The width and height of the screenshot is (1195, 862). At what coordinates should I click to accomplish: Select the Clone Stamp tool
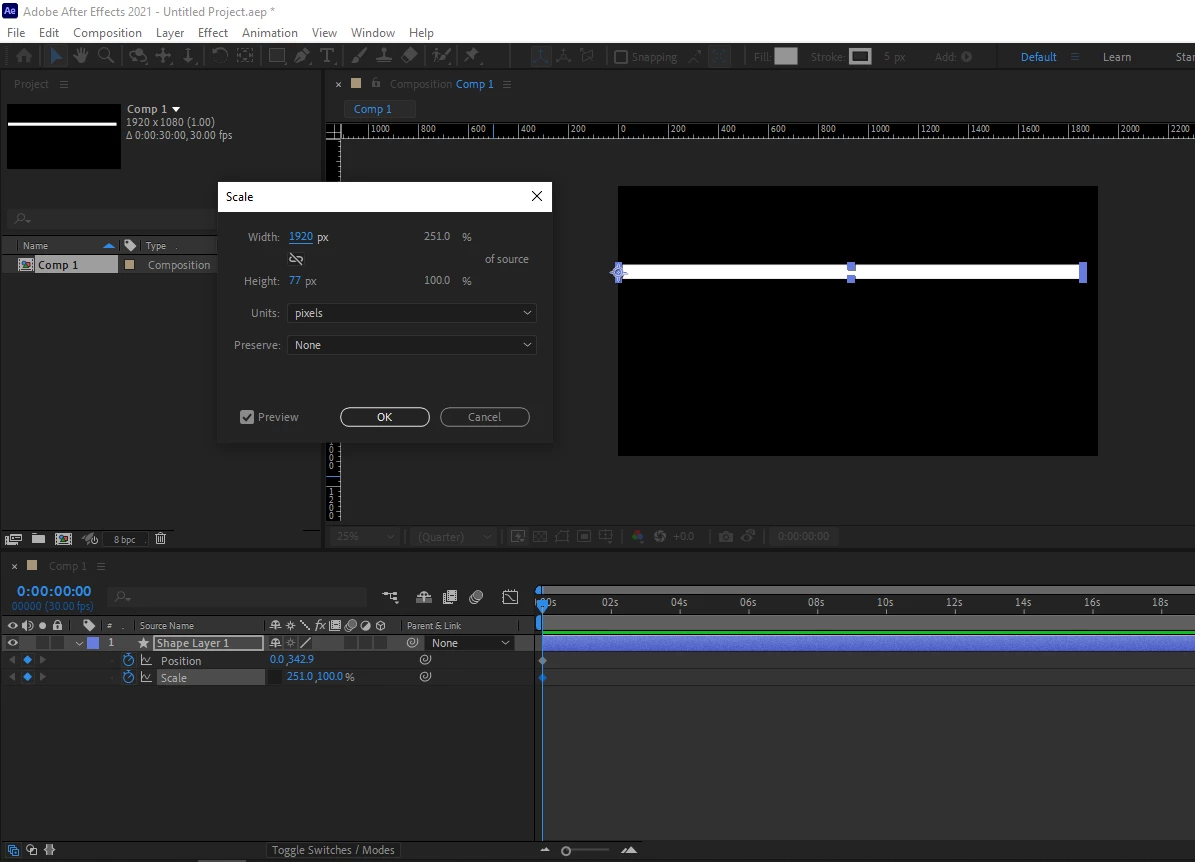point(384,56)
